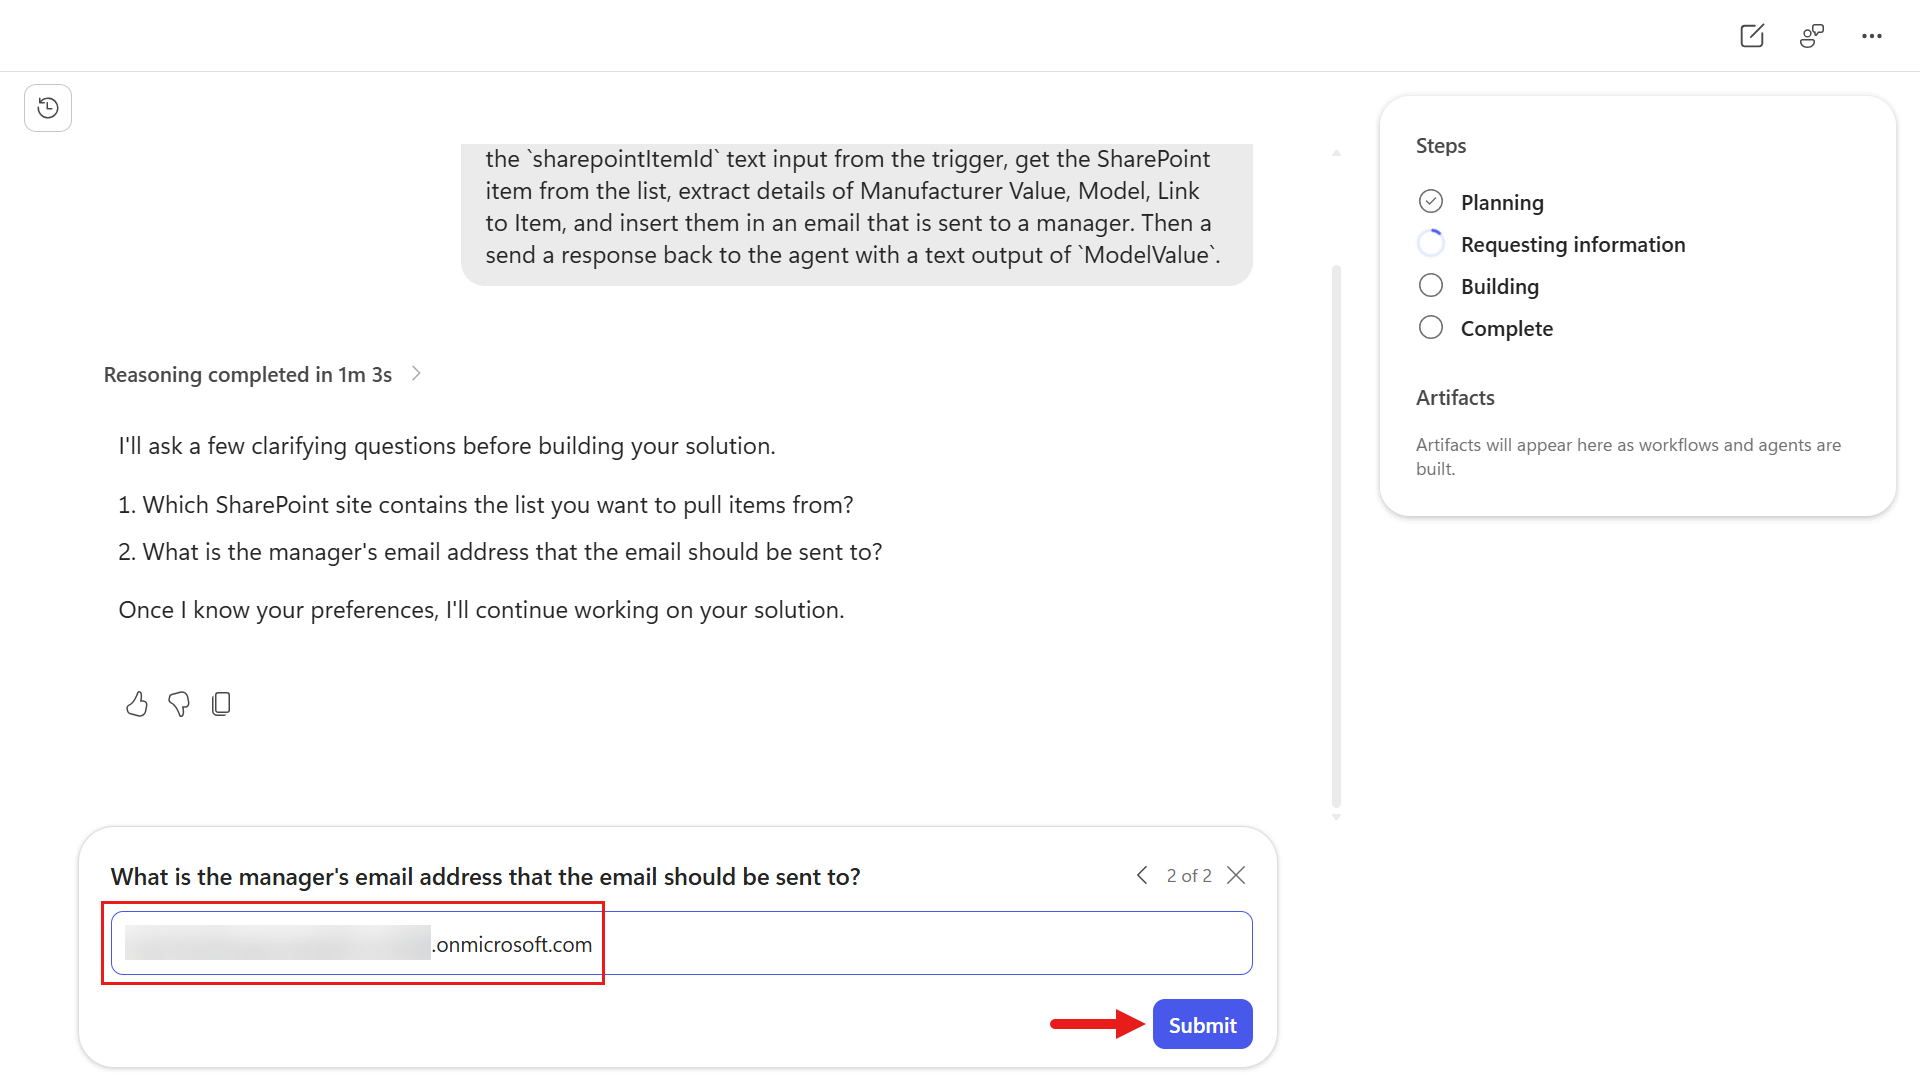Go to previous question with left chevron
Screen dimensions: 1920x1080
click(1142, 875)
